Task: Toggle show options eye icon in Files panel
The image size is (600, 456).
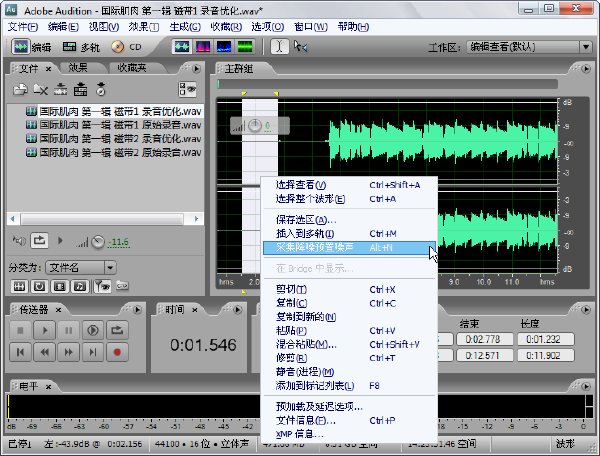Action: [x=187, y=90]
